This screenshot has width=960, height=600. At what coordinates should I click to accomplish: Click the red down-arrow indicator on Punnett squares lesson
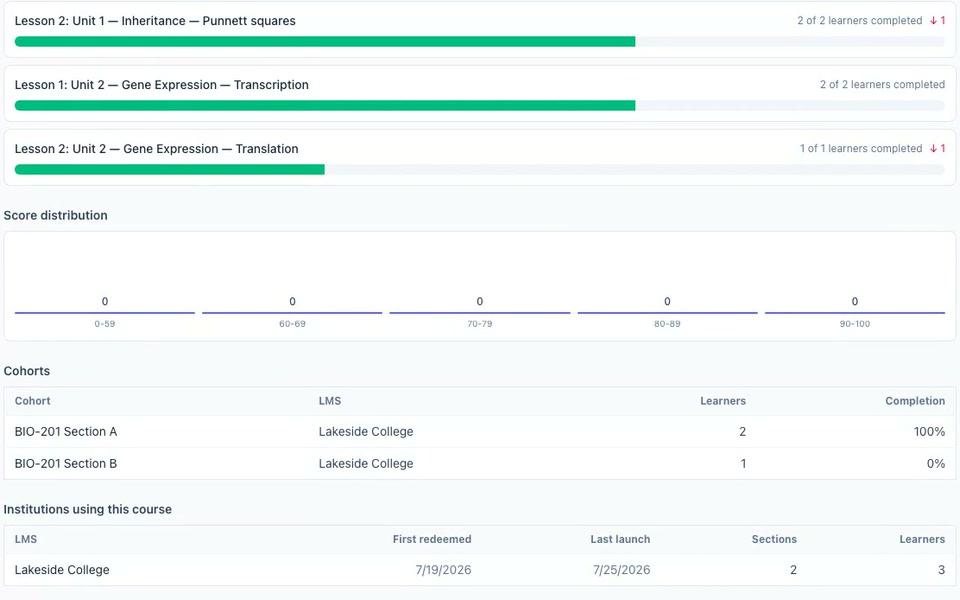click(937, 21)
